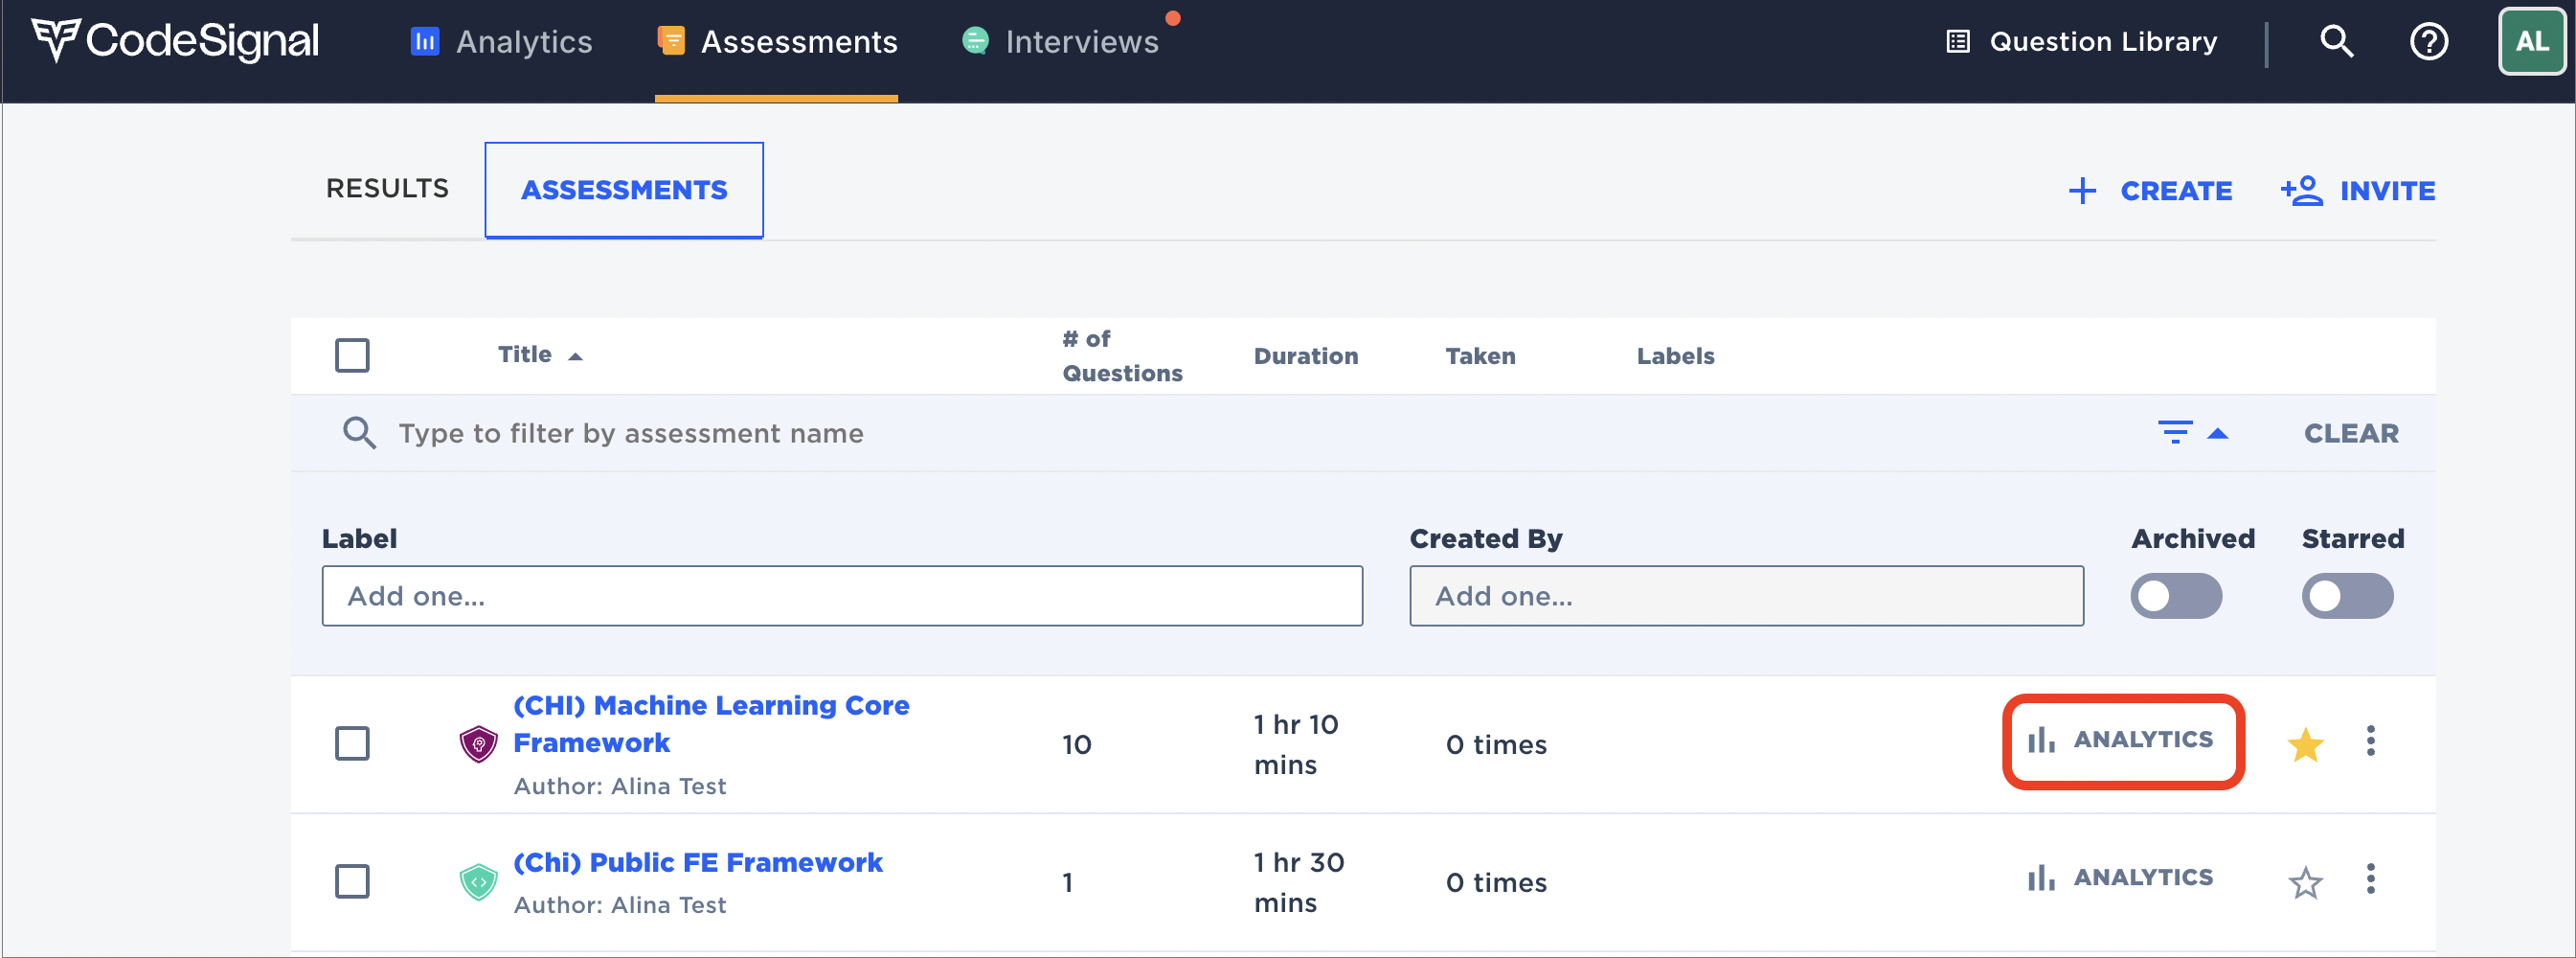Unstar the Machine Learning Core Framework assessment
2576x958 pixels.
(2305, 745)
